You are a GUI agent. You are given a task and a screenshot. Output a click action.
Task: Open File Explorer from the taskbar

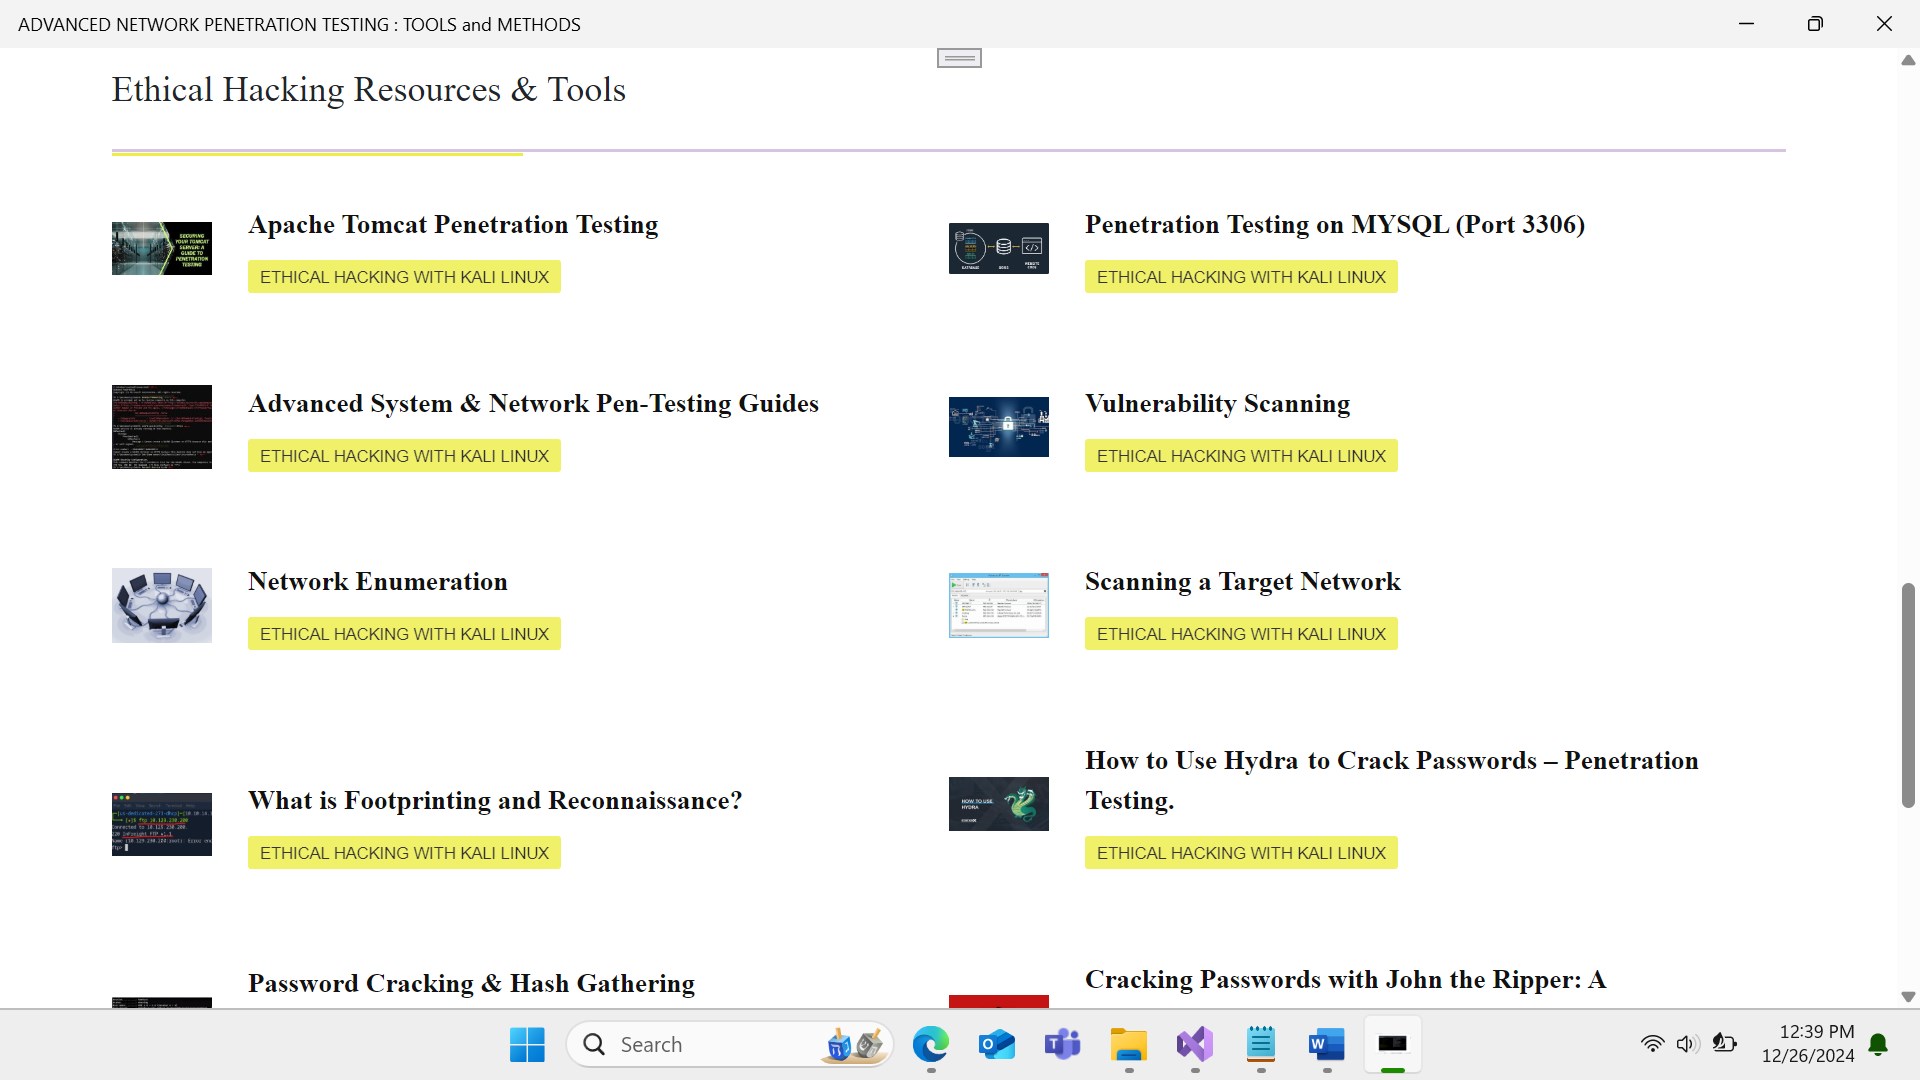(1128, 1045)
